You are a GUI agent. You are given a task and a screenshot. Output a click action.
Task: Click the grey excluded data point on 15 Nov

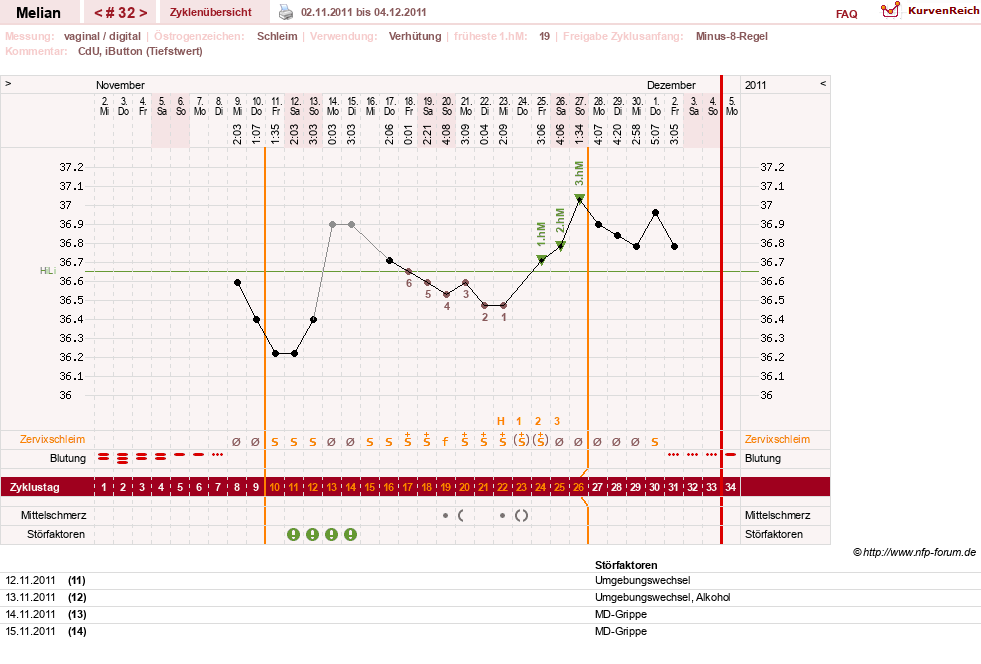[x=352, y=224]
